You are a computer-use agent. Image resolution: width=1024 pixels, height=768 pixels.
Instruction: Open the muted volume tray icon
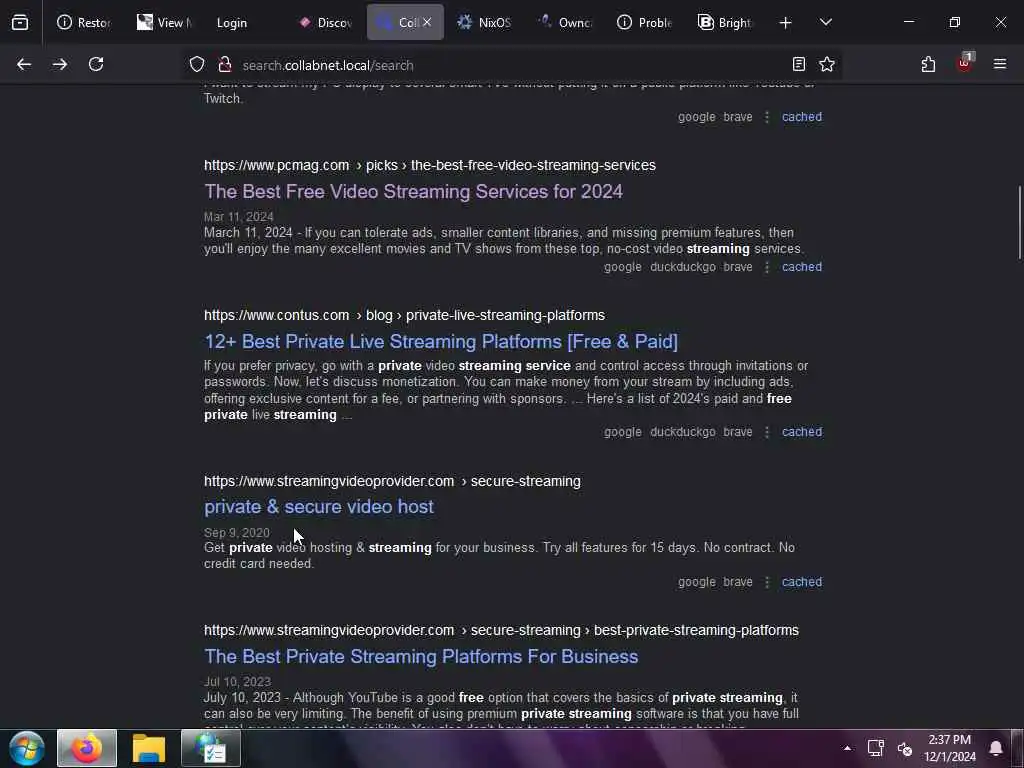click(904, 748)
